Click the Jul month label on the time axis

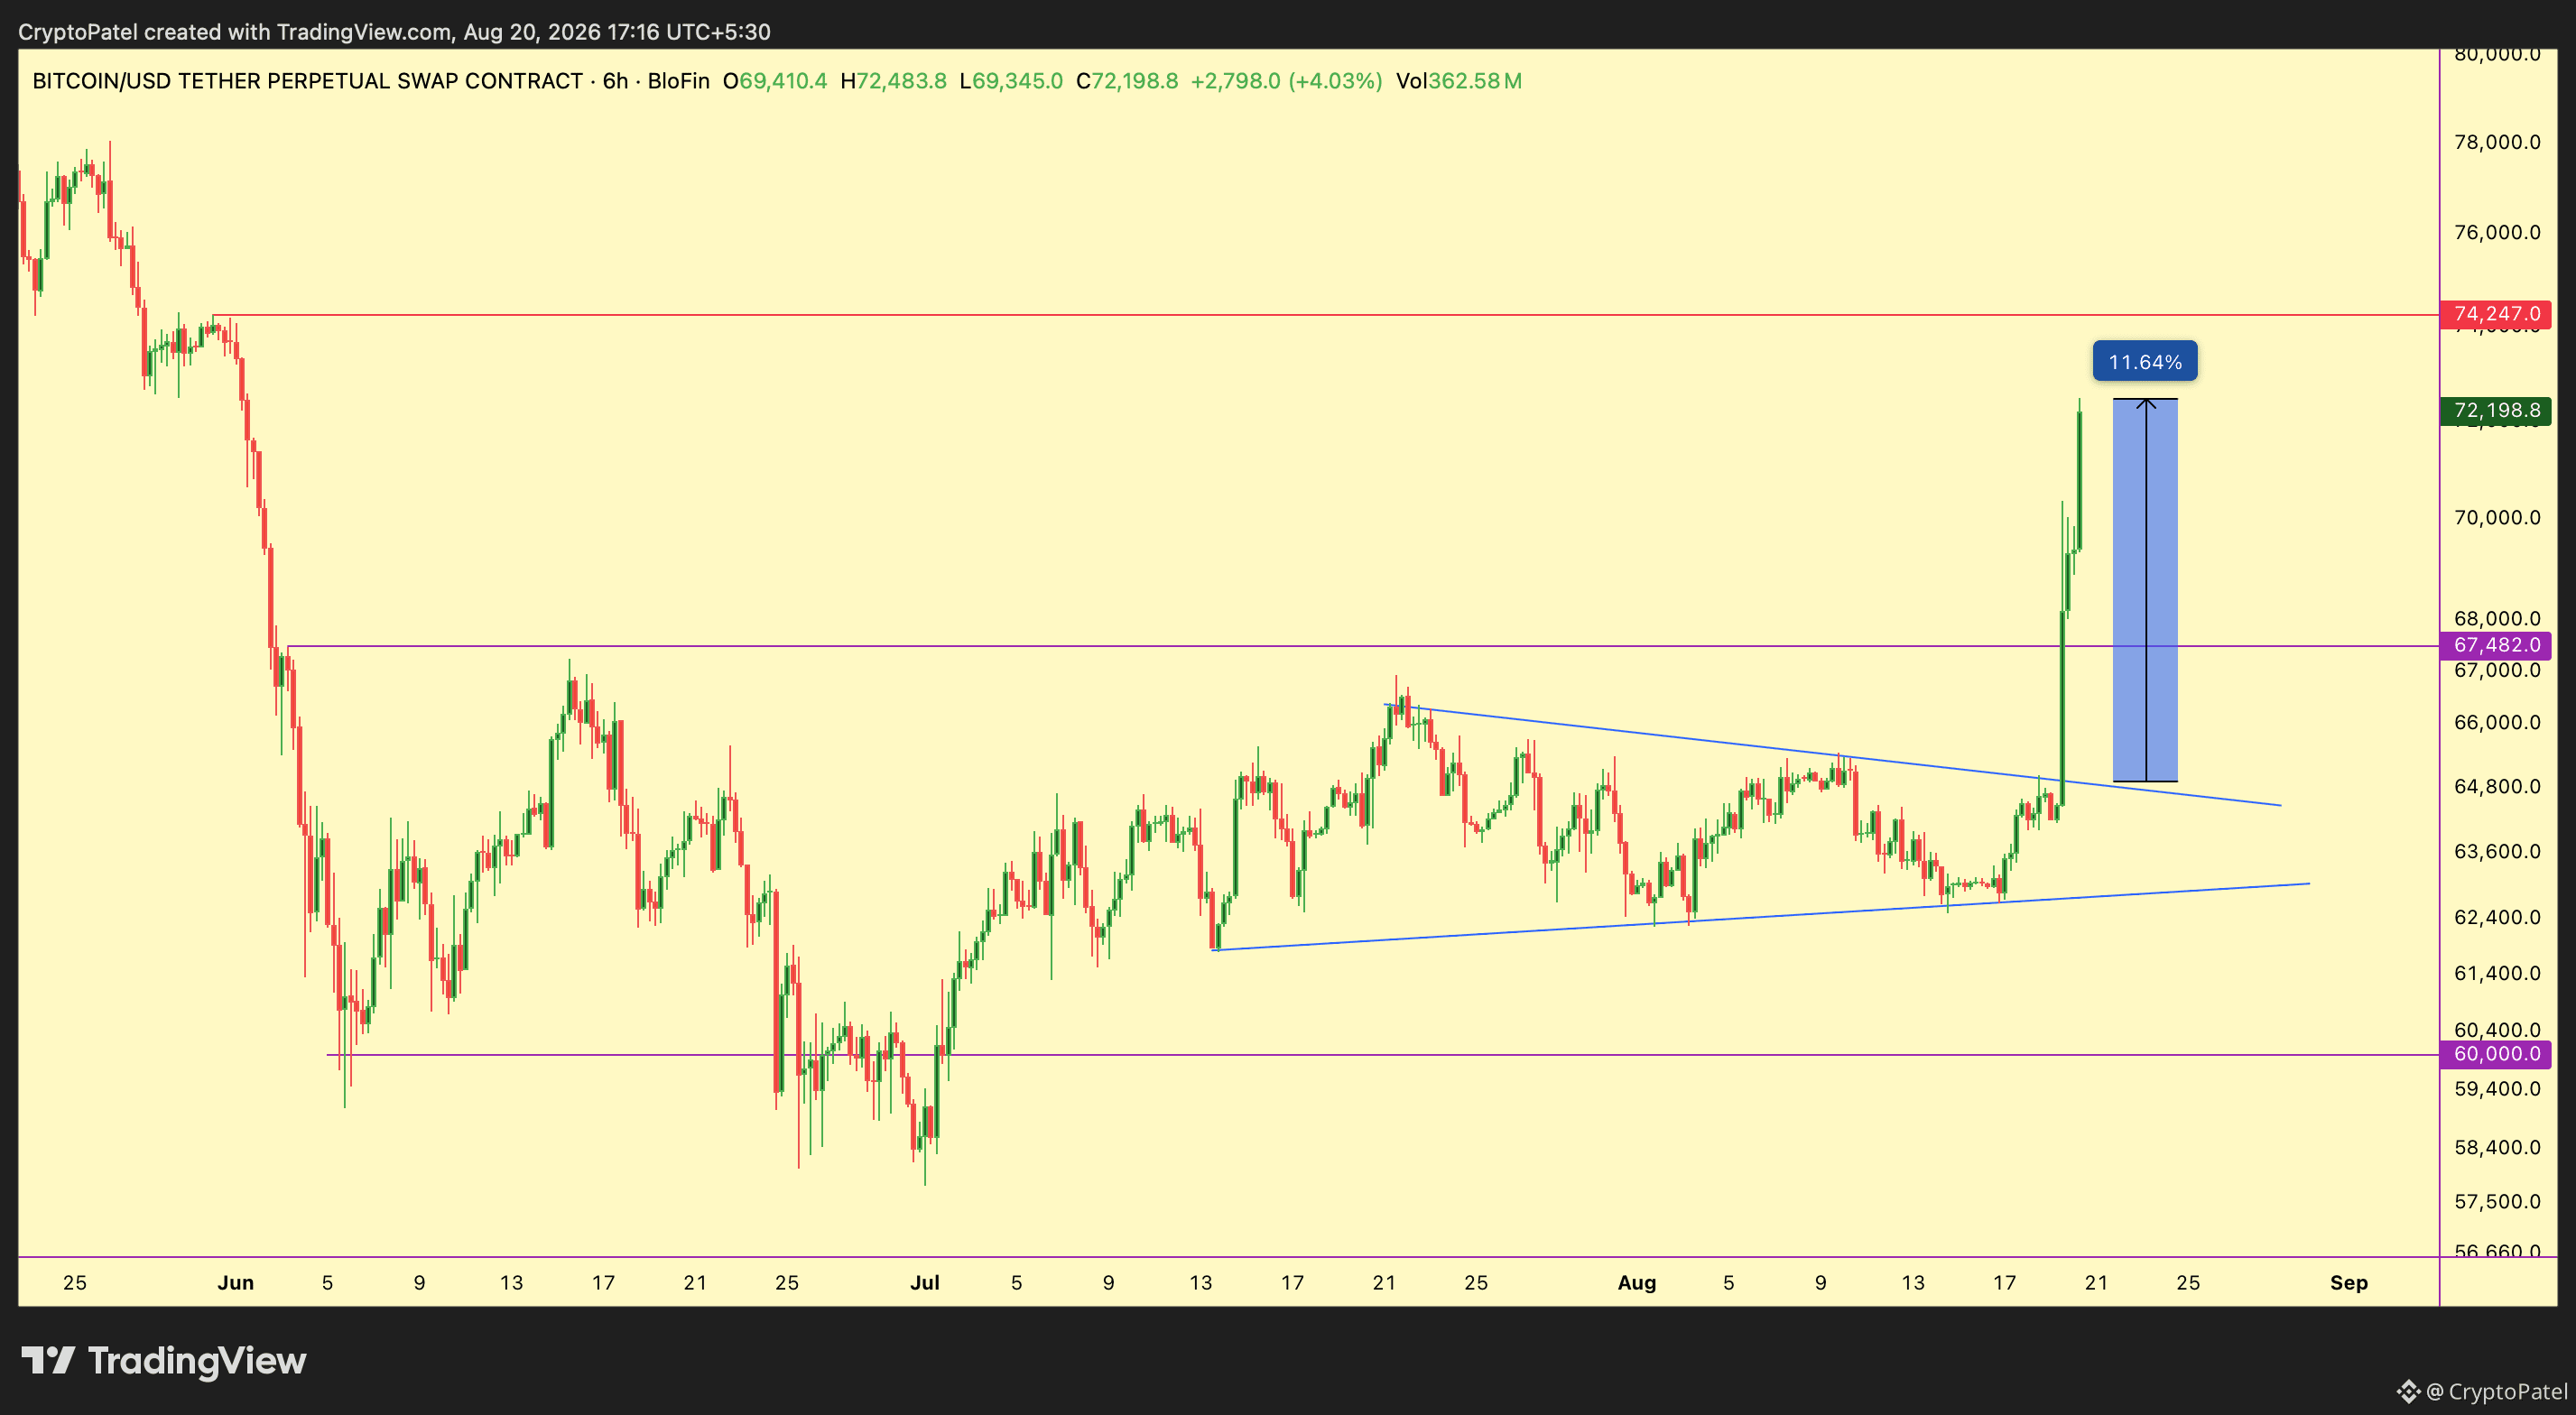pyautogui.click(x=925, y=1282)
